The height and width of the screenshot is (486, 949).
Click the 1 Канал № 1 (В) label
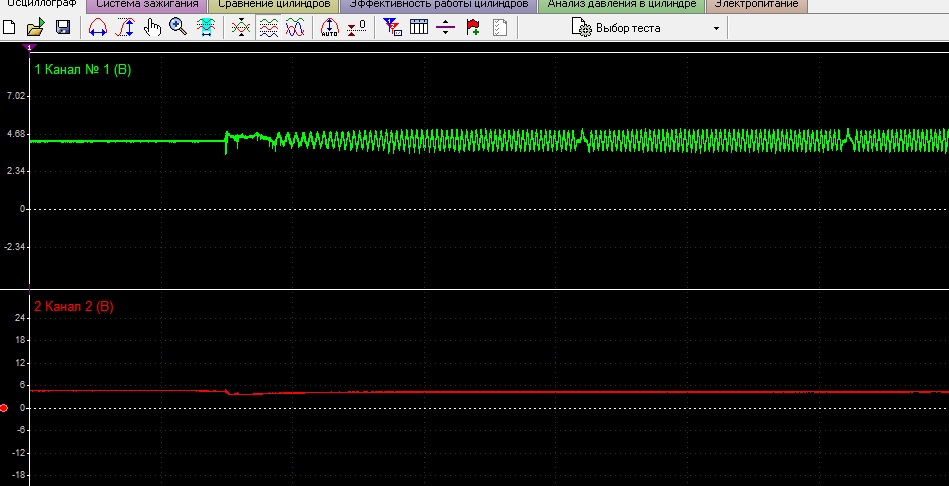(83, 70)
